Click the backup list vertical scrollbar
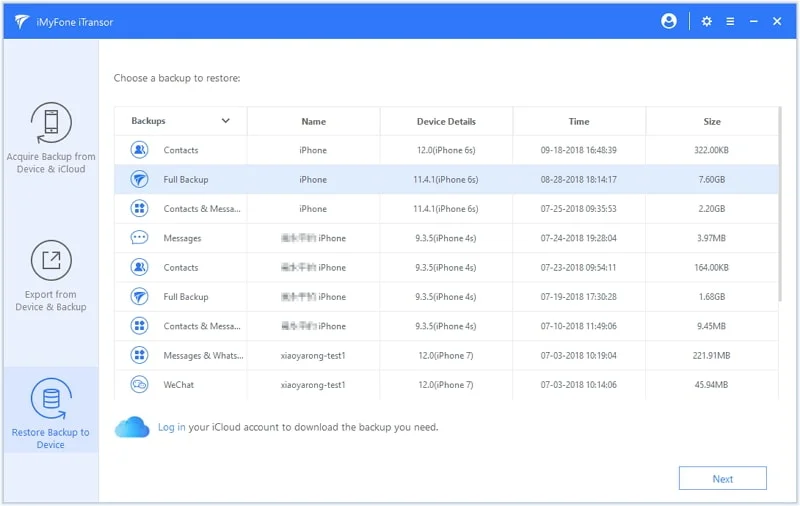Screen dimensions: 800x506 [780, 204]
